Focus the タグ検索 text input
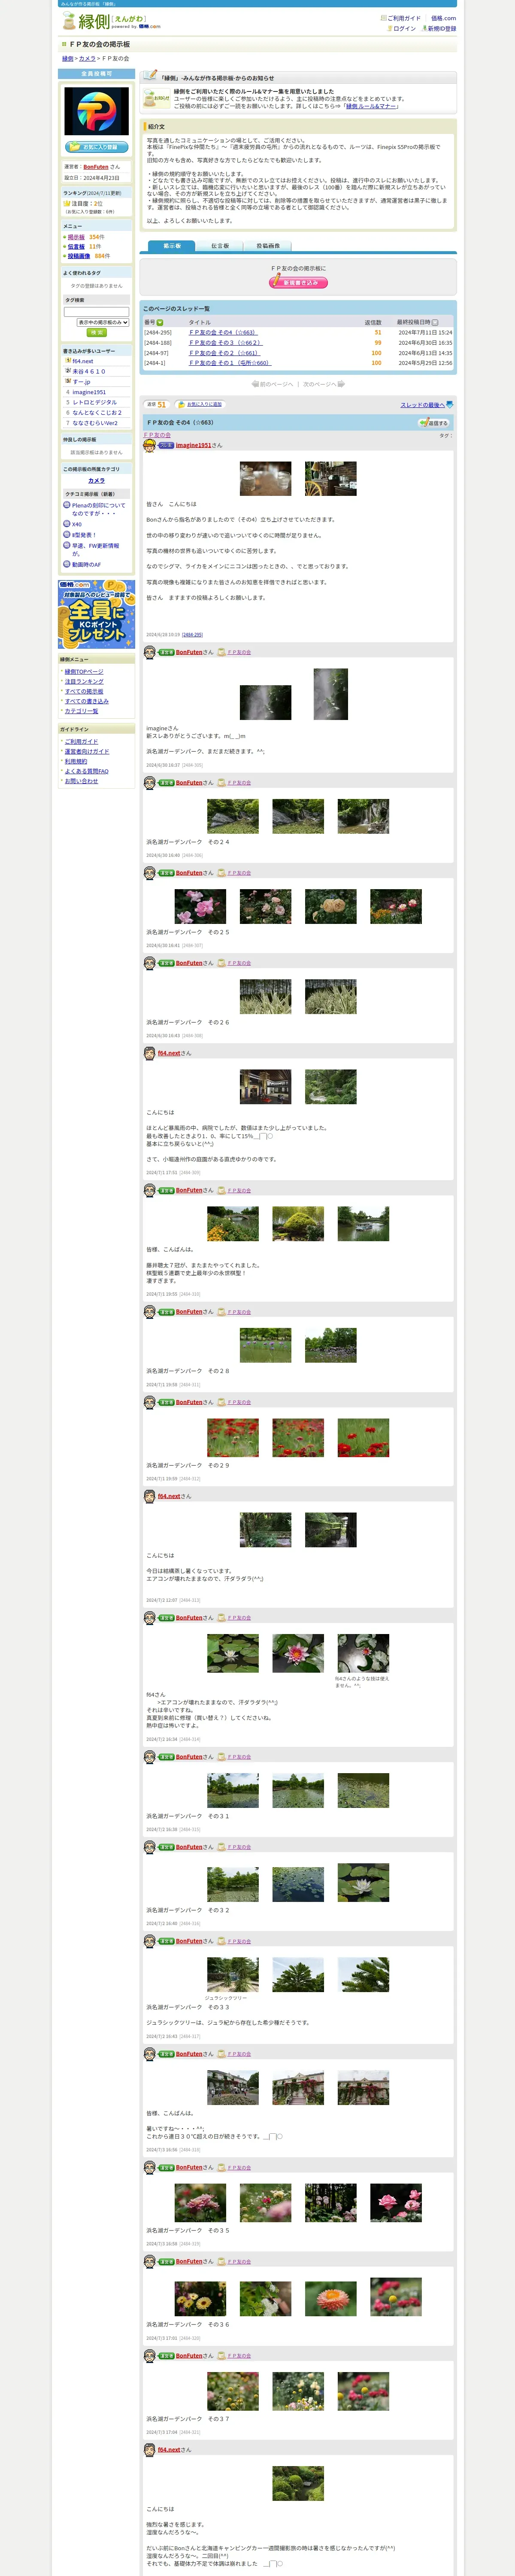 tap(97, 312)
